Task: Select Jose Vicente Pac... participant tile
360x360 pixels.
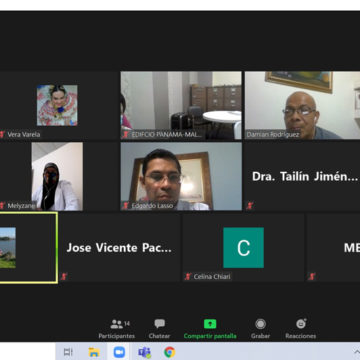Action: (119, 248)
